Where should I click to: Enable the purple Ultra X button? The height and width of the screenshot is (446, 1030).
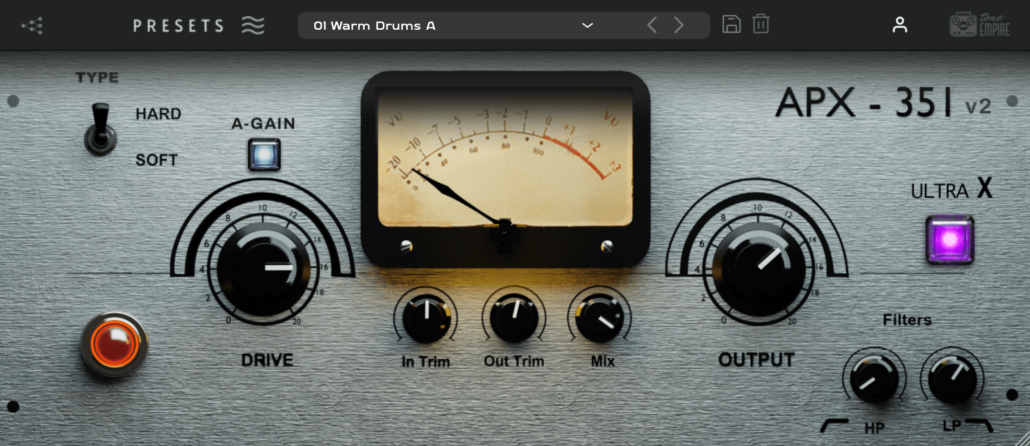(949, 240)
